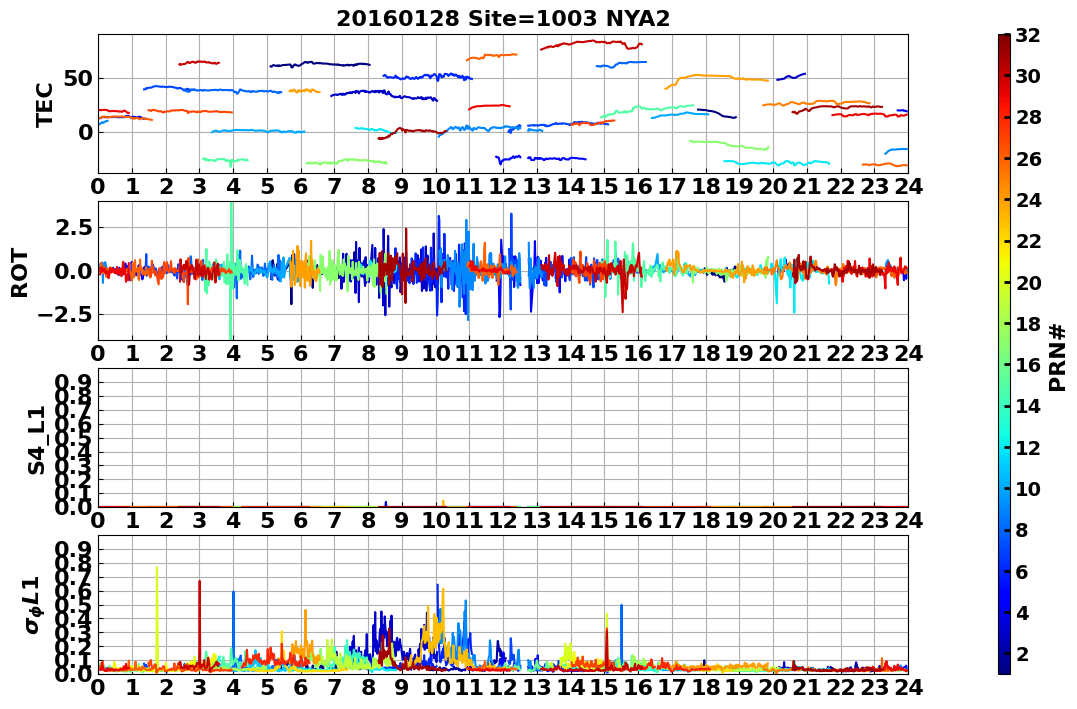
Task: Click colorbar tick label 16
Action: point(1028,365)
